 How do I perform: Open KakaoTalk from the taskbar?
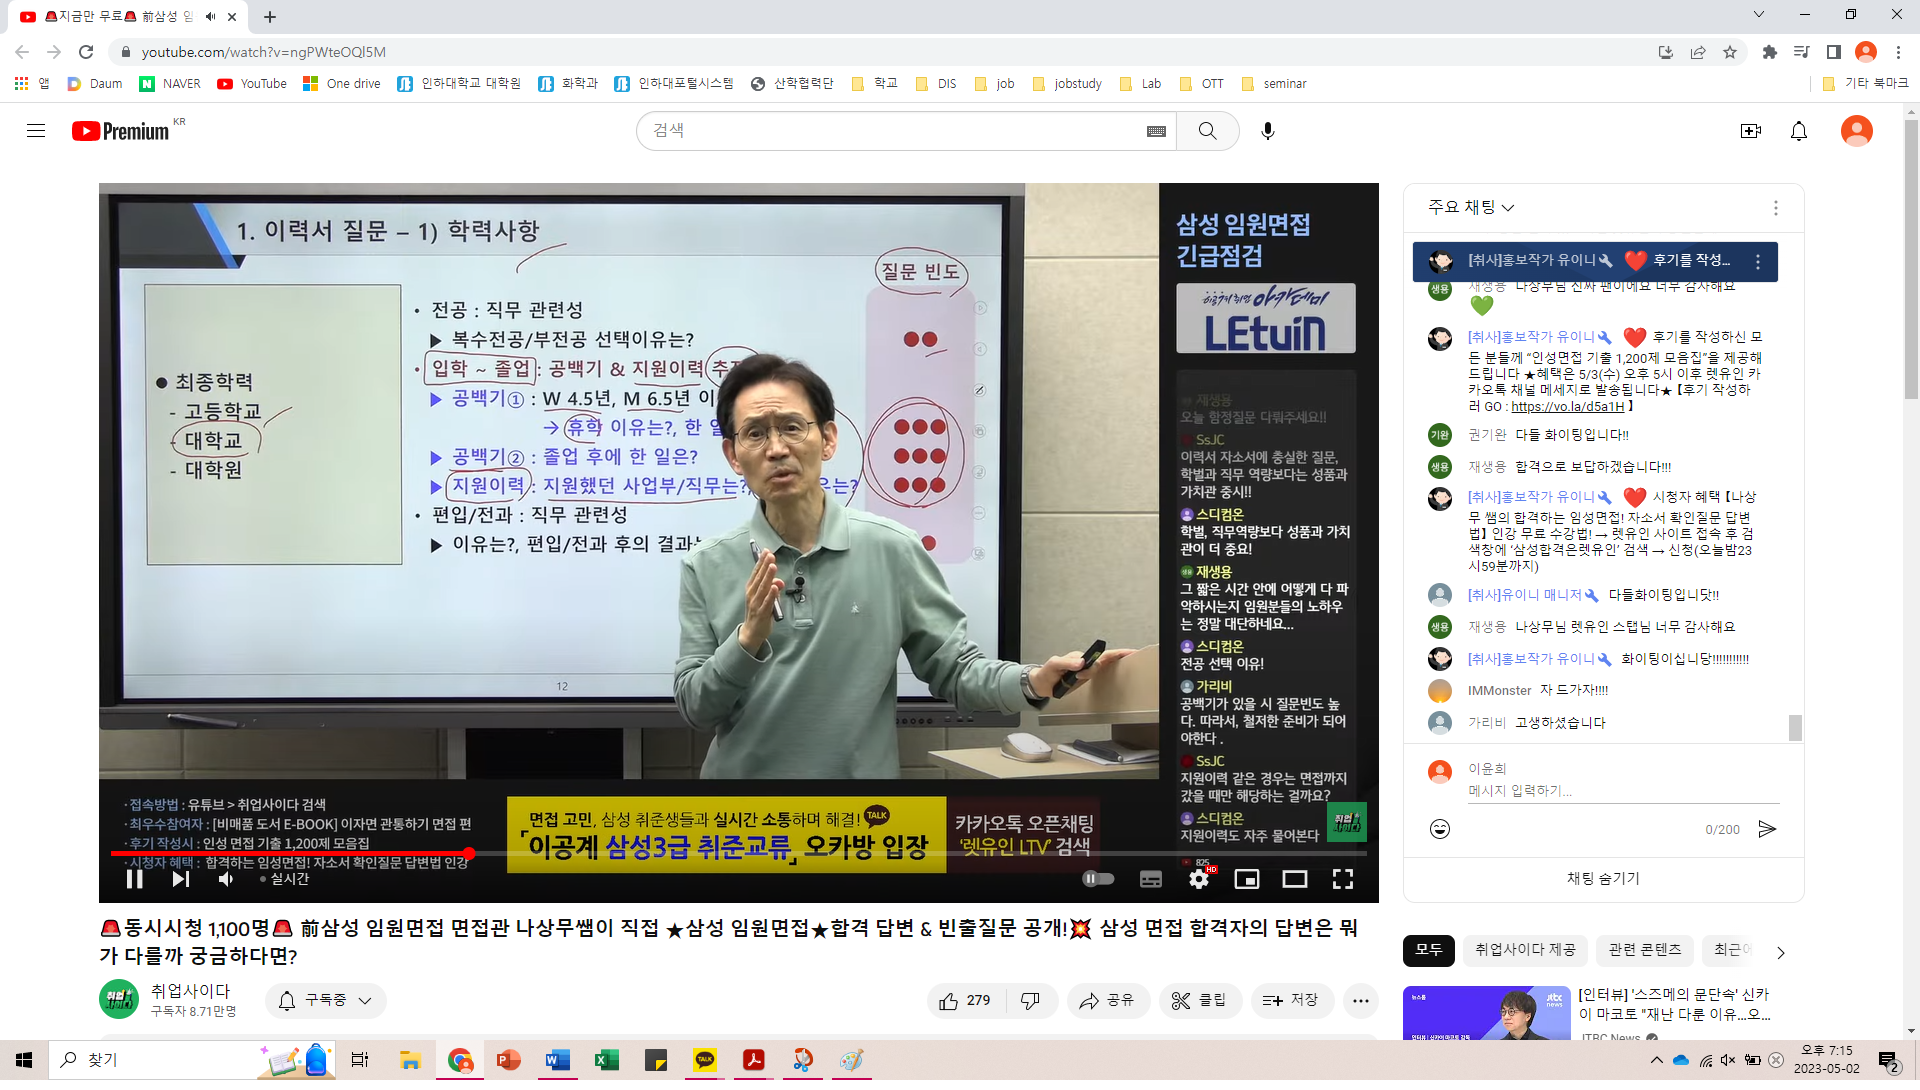tap(705, 1060)
